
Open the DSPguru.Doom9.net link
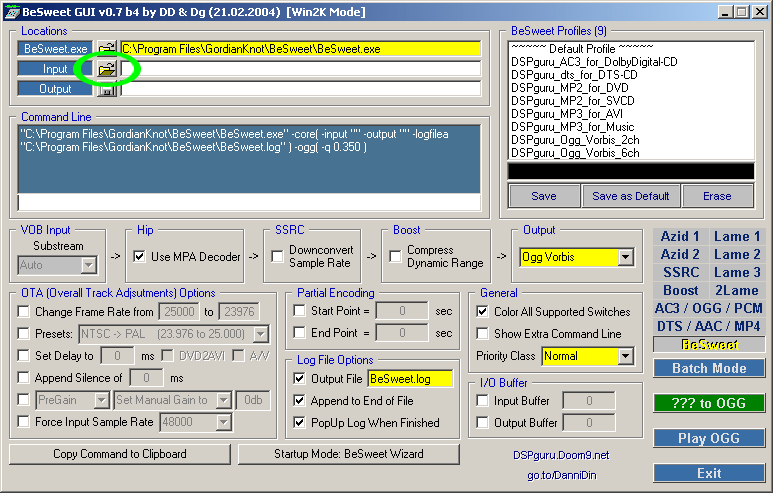[561, 455]
